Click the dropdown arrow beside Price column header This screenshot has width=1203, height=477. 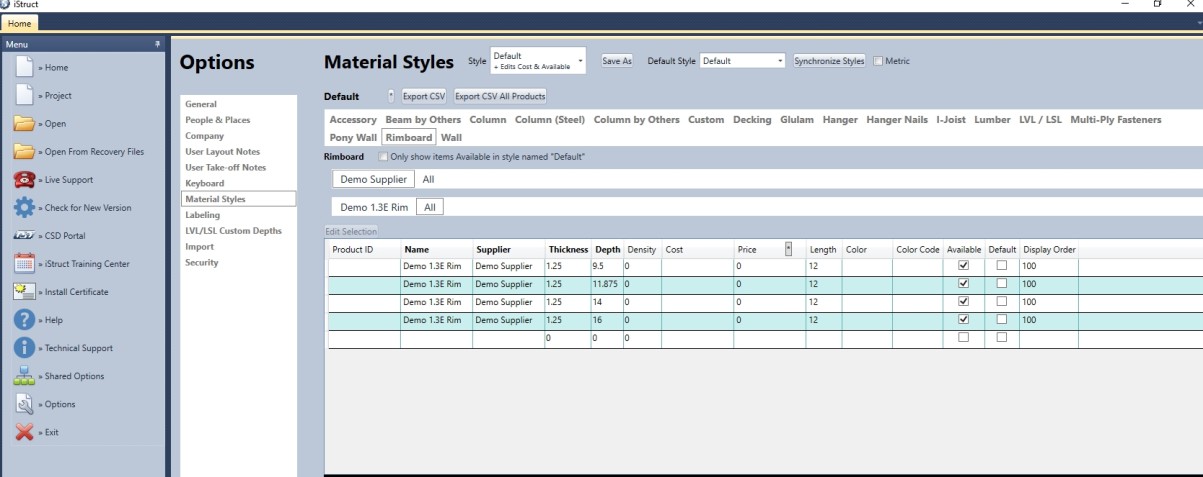pyautogui.click(x=788, y=249)
